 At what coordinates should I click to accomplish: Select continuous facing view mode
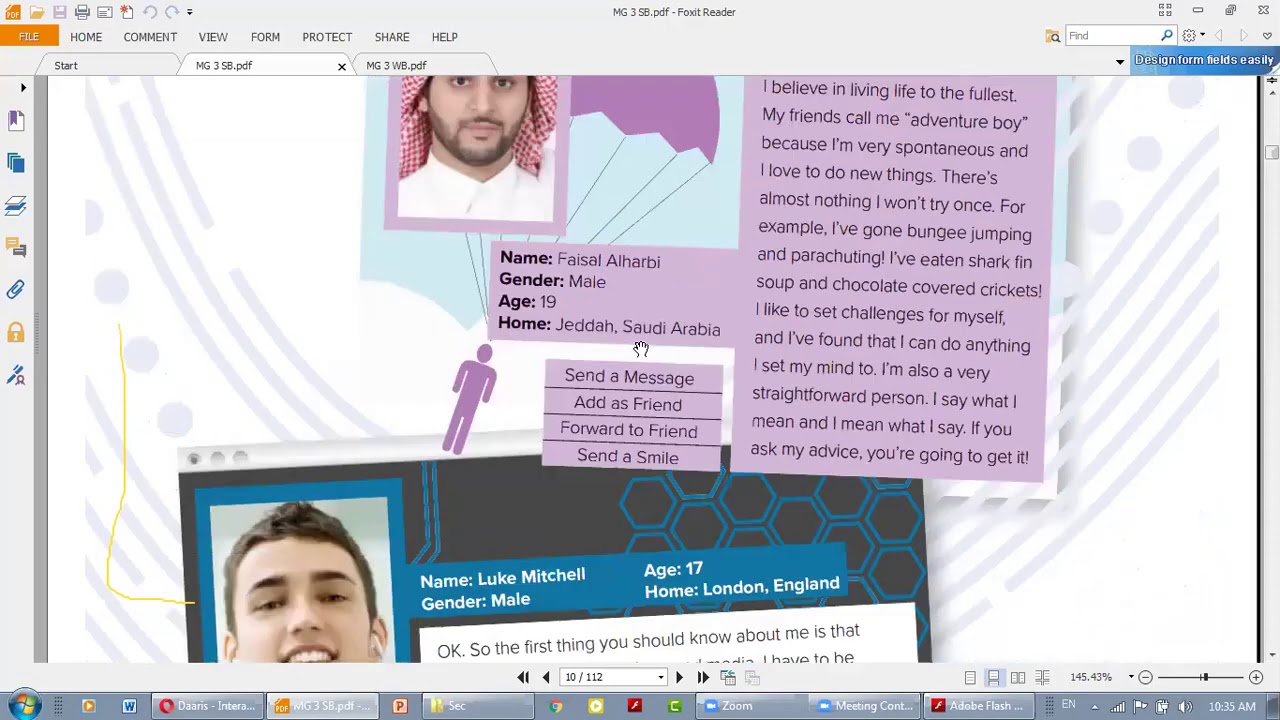point(1042,677)
